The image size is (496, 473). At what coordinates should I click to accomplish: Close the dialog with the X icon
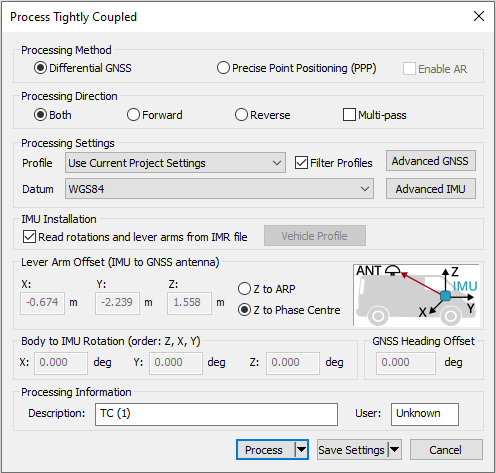479,16
